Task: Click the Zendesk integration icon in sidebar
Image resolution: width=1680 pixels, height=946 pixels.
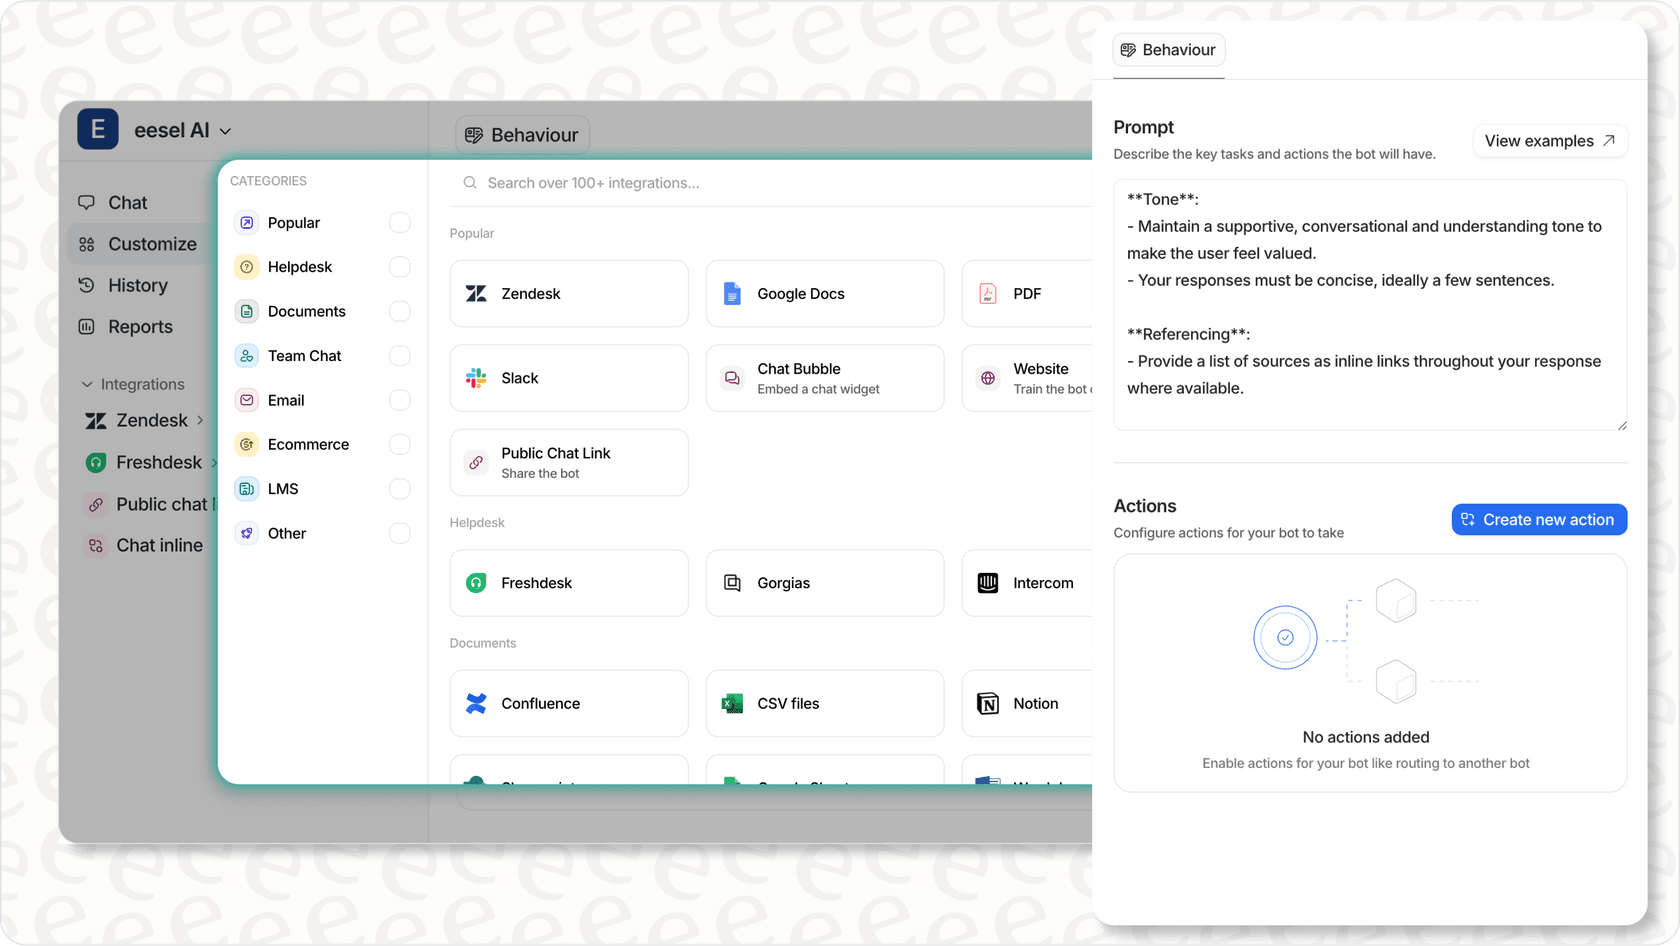Action: coord(96,420)
